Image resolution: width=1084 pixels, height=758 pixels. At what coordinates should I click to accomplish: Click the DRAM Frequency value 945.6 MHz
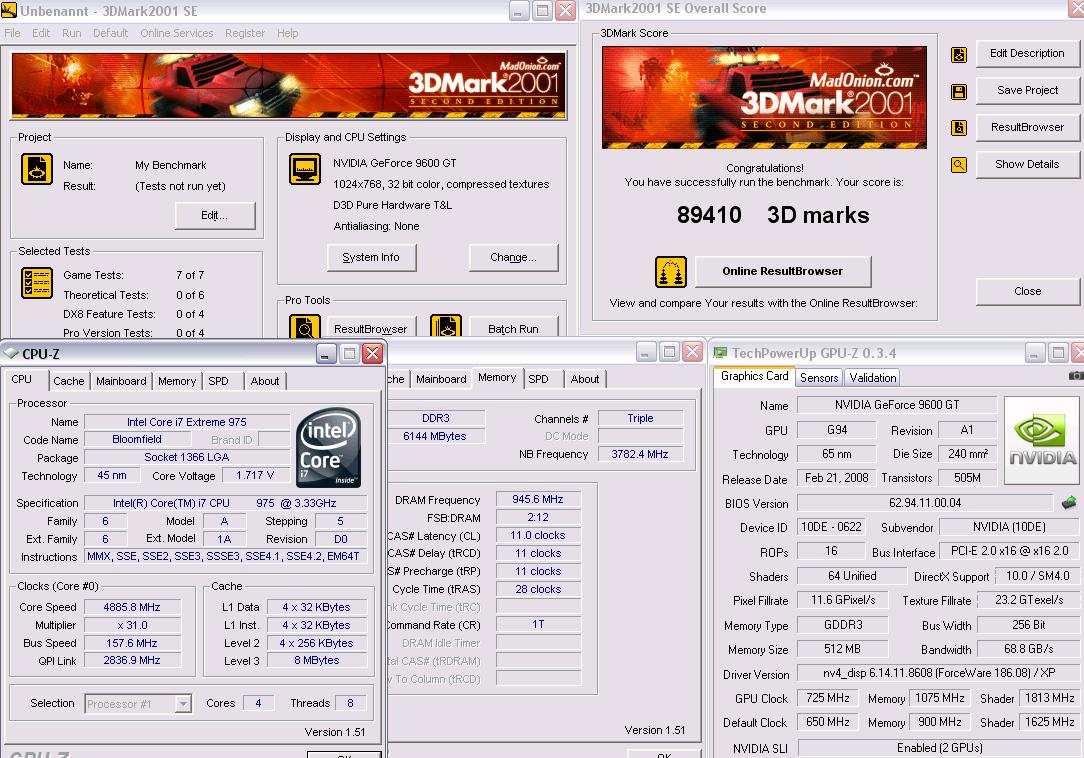click(538, 499)
